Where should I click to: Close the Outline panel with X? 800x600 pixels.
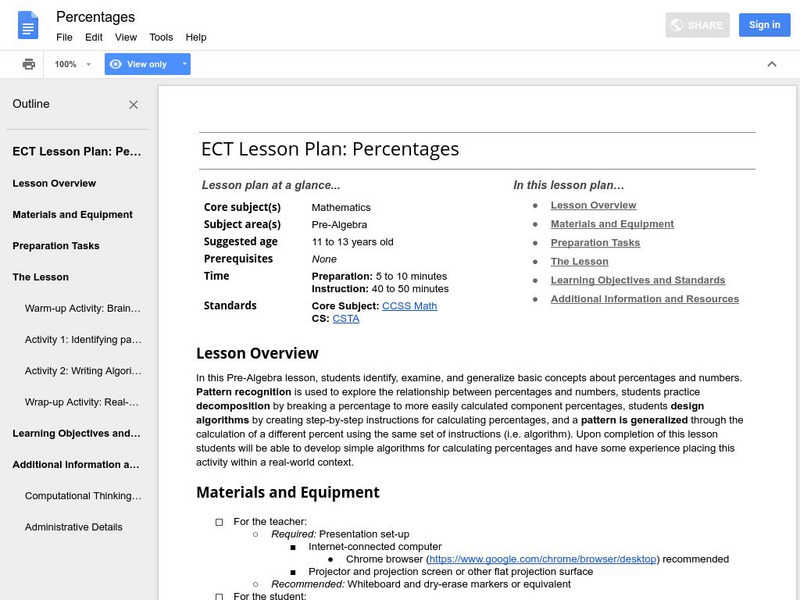[134, 105]
